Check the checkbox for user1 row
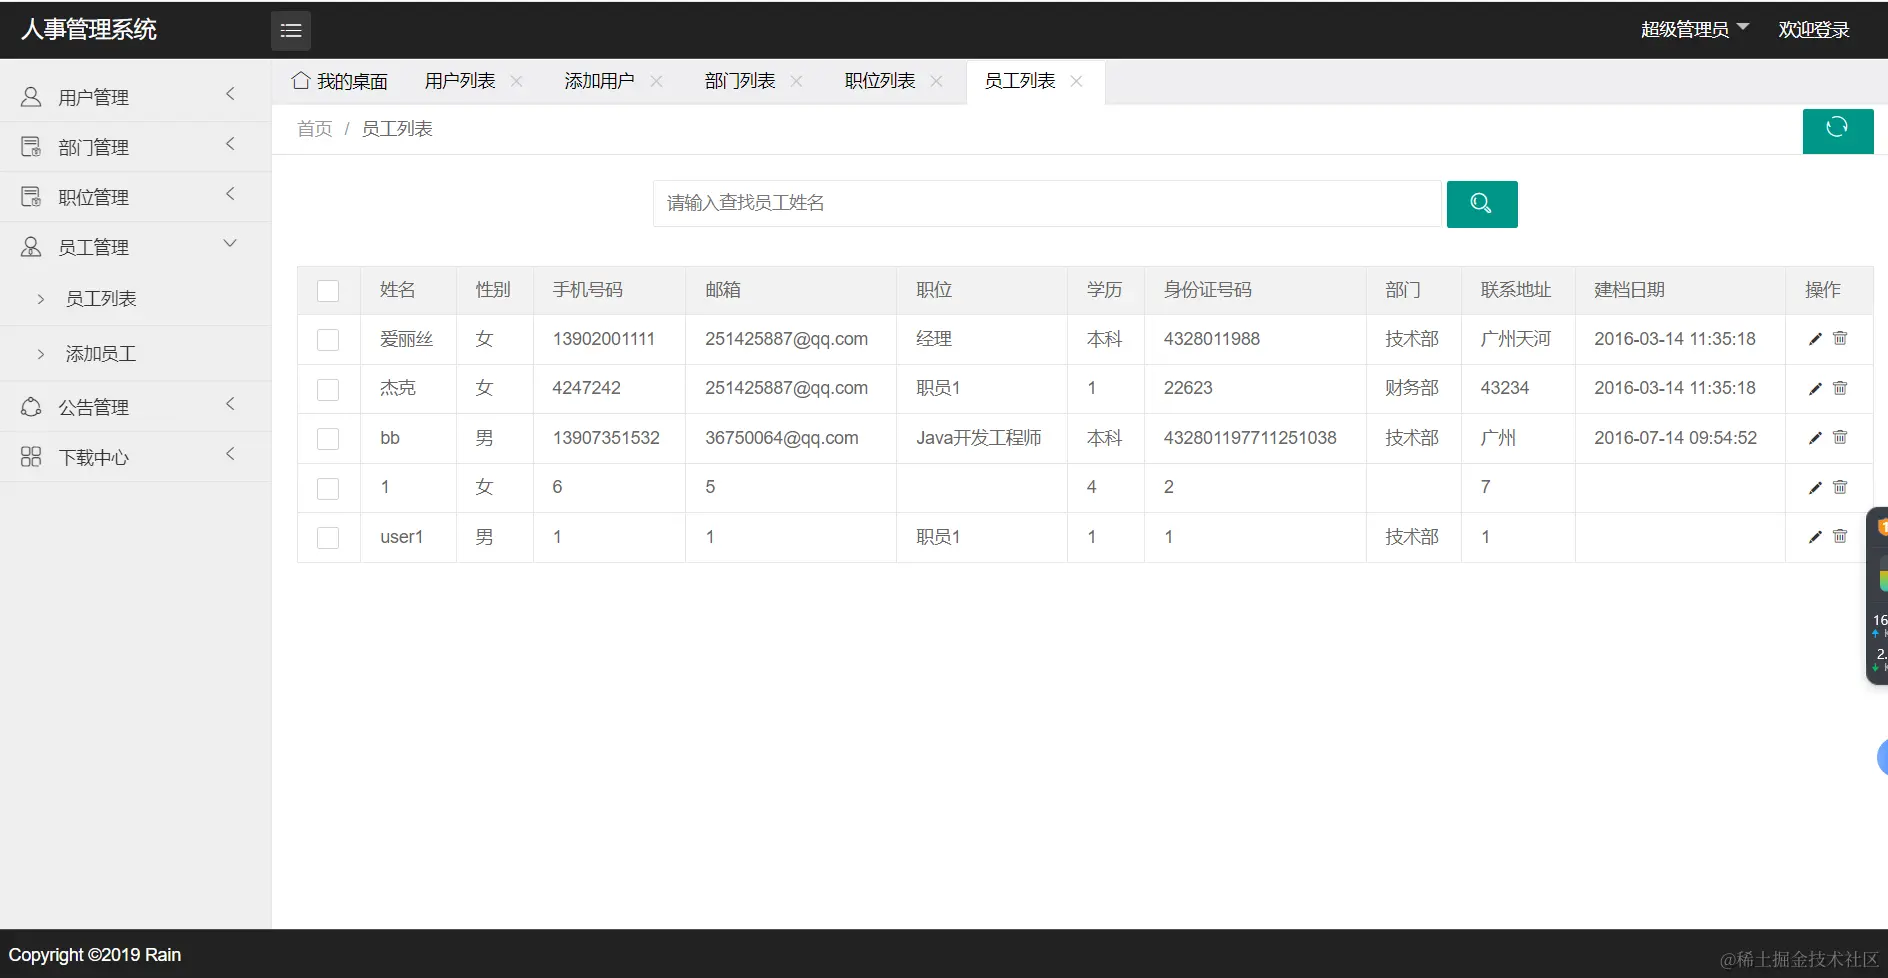 click(328, 538)
